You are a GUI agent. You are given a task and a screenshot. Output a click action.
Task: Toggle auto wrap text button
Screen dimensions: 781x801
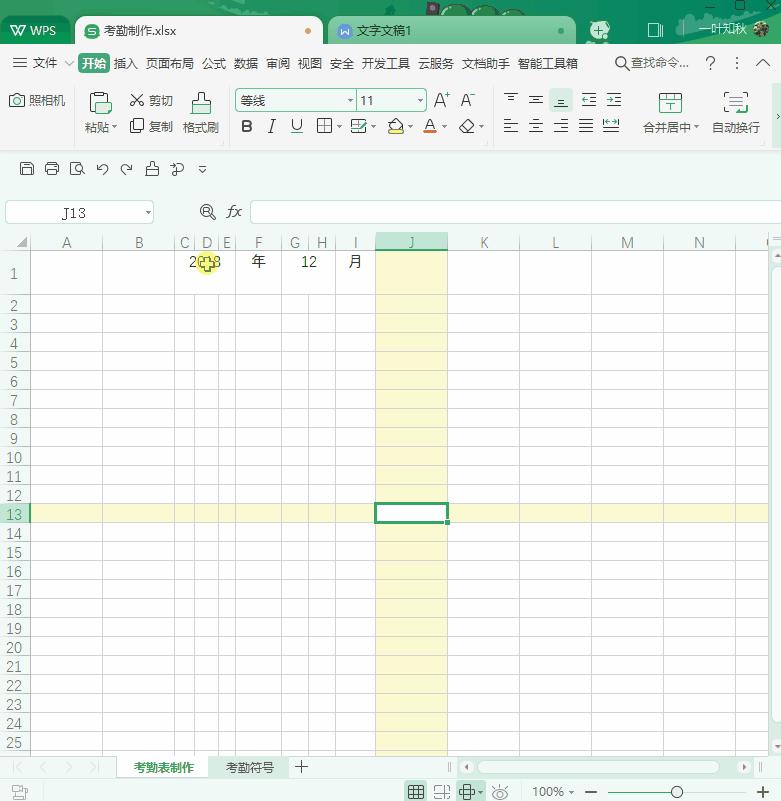click(736, 113)
